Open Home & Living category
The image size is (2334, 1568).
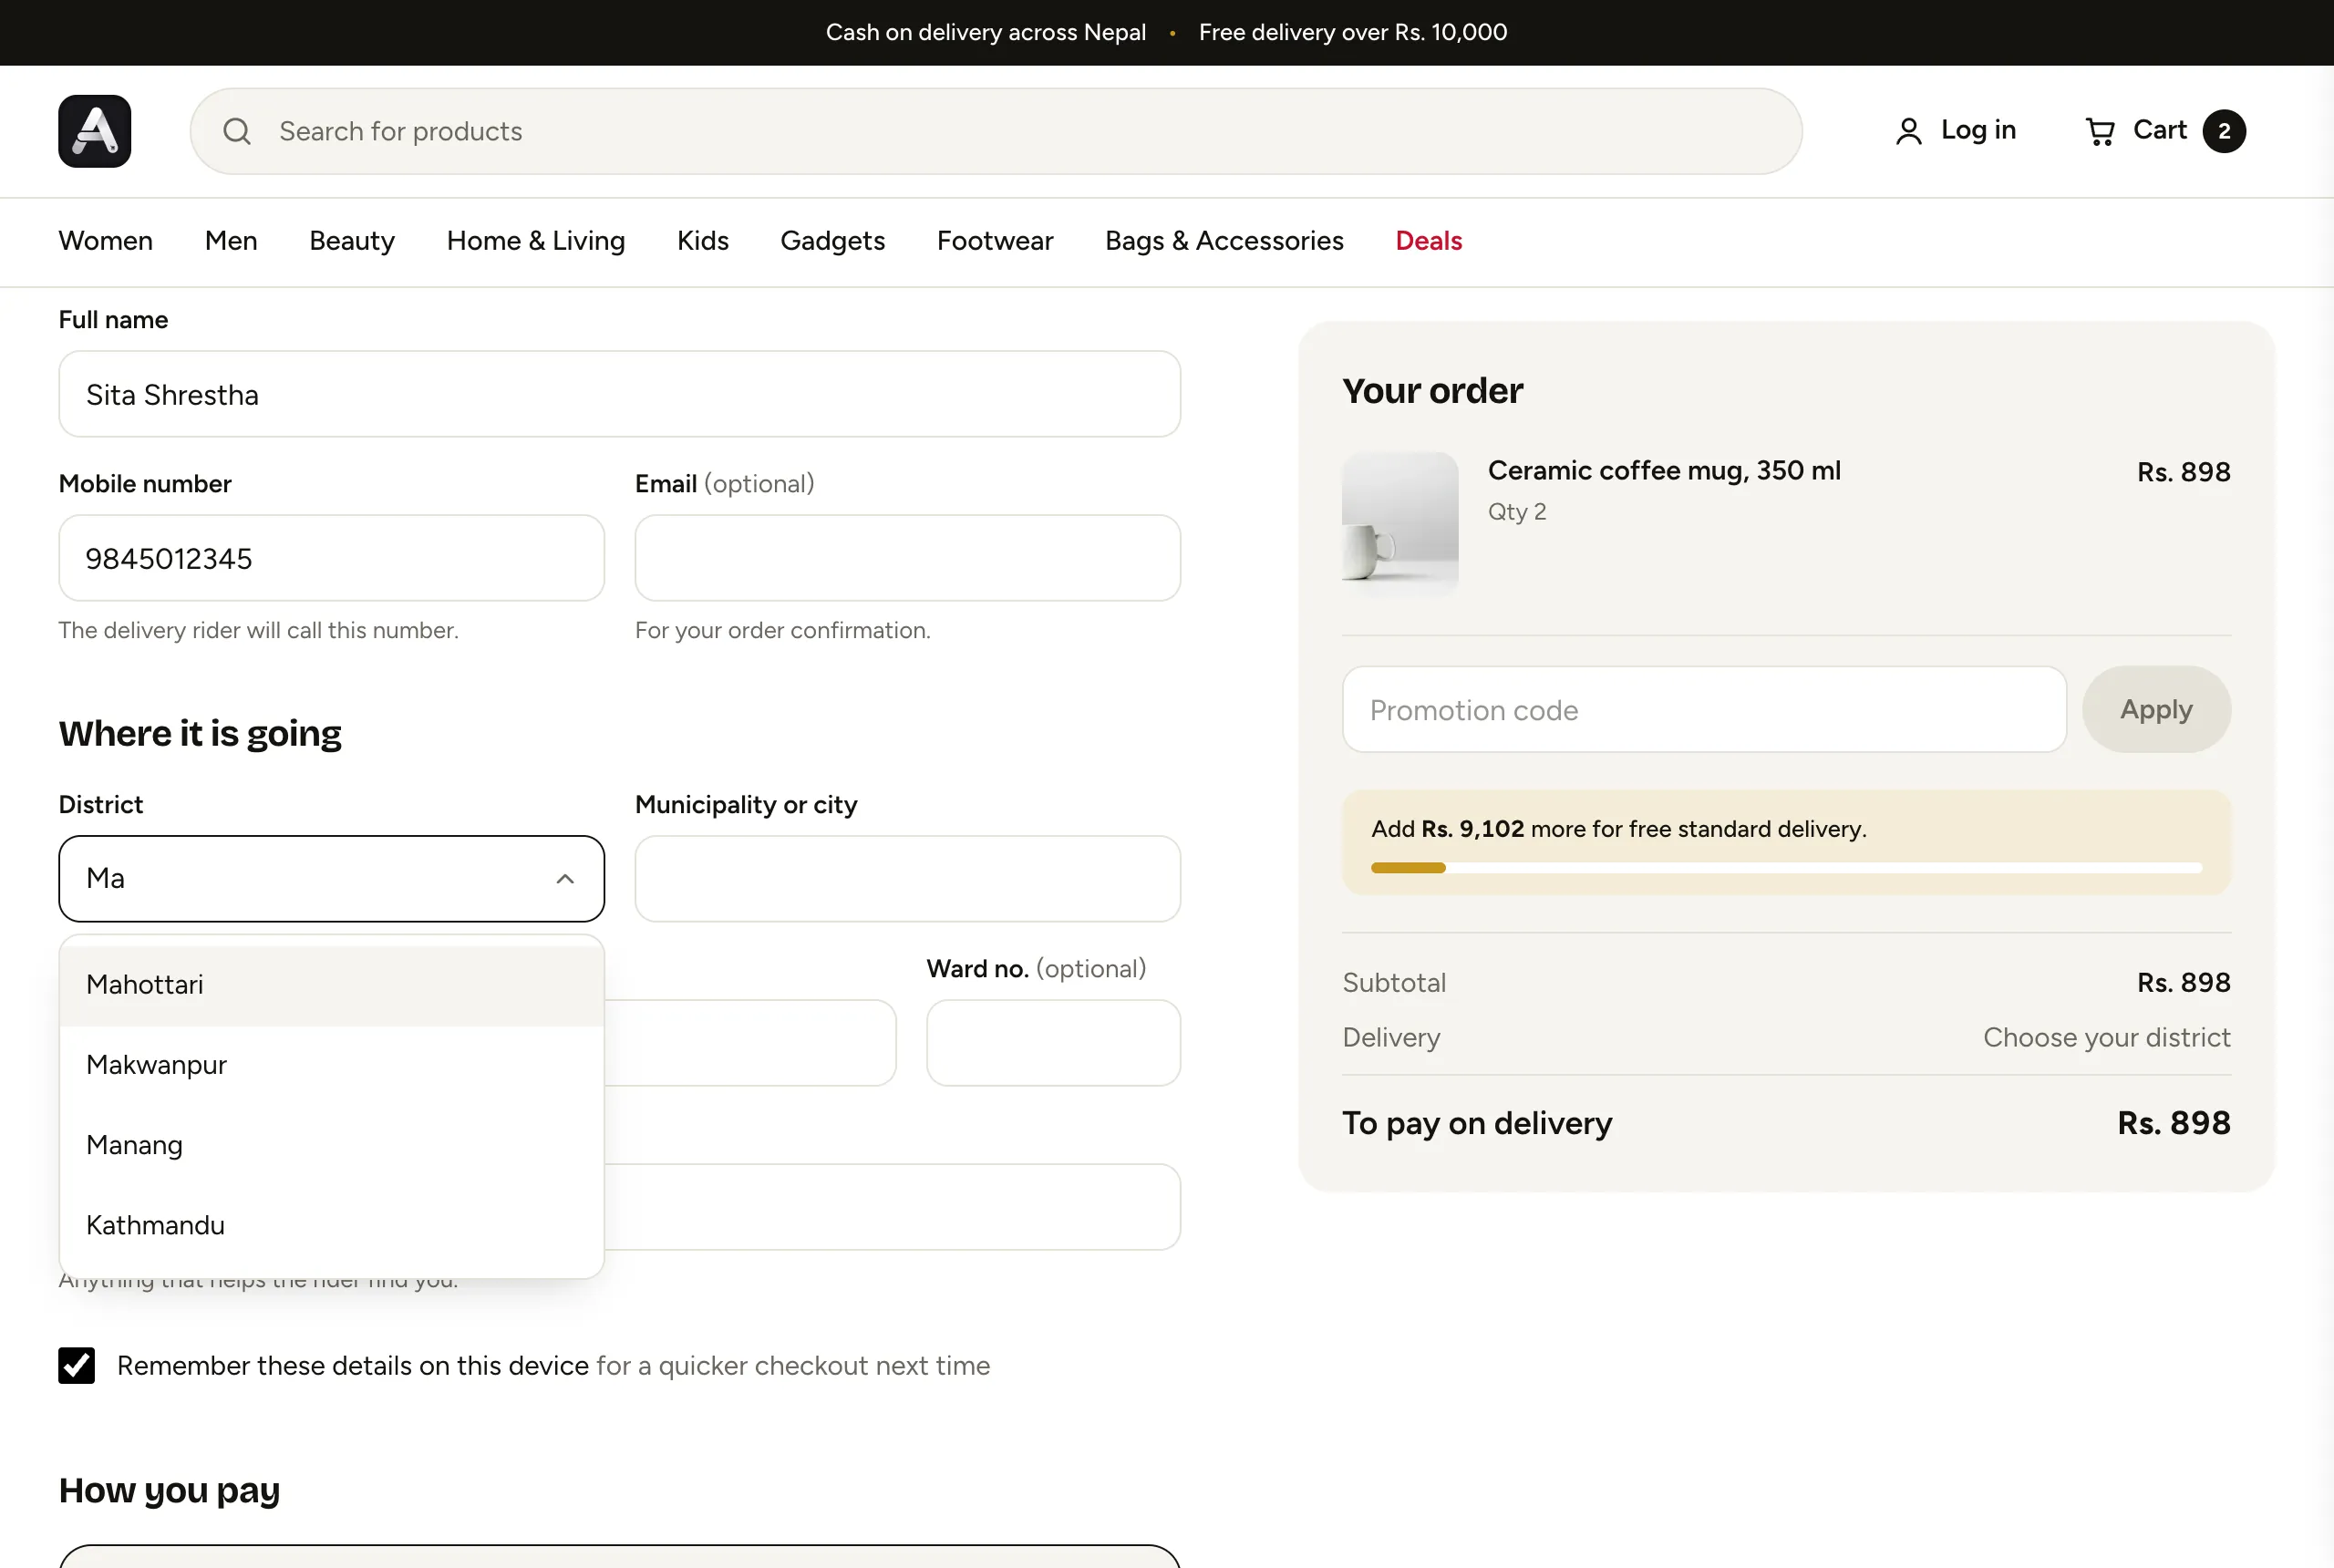[x=536, y=241]
